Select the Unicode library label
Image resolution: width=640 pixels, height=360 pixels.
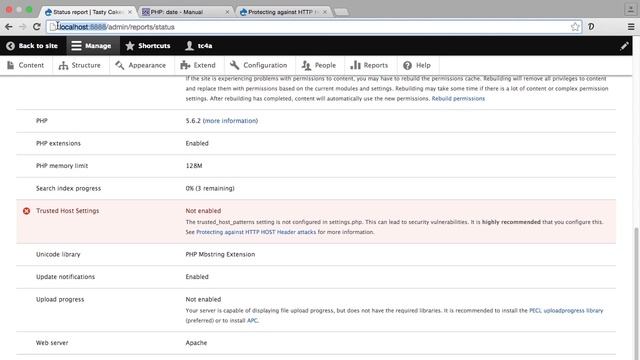pyautogui.click(x=58, y=254)
